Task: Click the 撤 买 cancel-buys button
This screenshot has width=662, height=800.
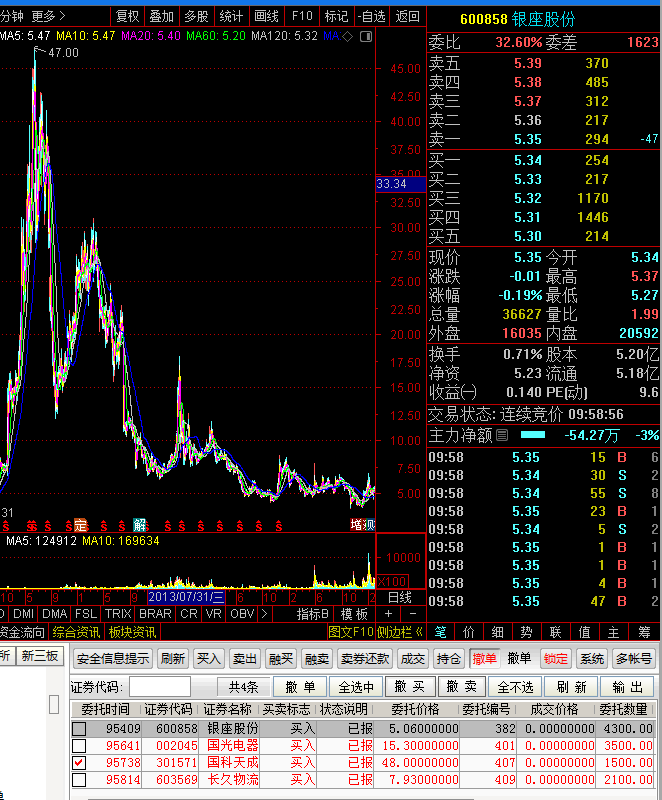Action: point(410,687)
